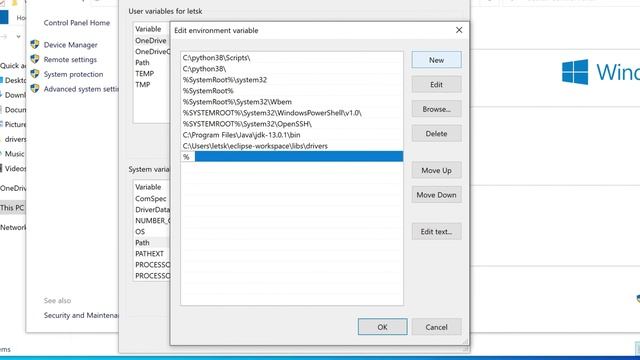Viewport: 640px width, 360px height.
Task: Select the TEMP user variable row
Action: (152, 74)
